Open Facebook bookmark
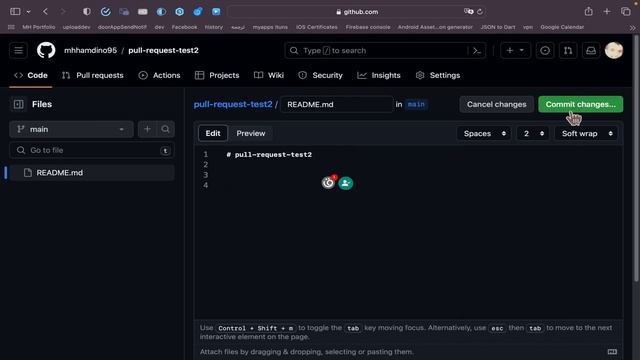 click(x=184, y=27)
